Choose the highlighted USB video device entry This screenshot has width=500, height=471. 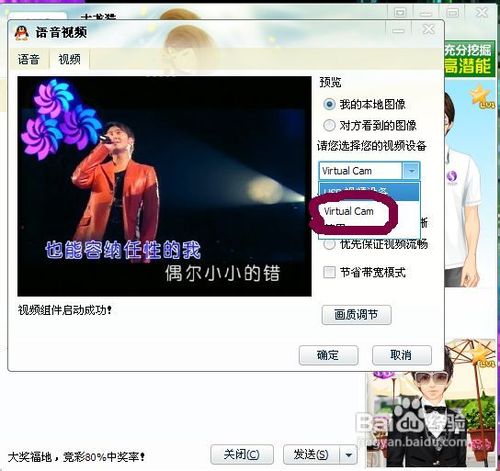click(x=369, y=192)
